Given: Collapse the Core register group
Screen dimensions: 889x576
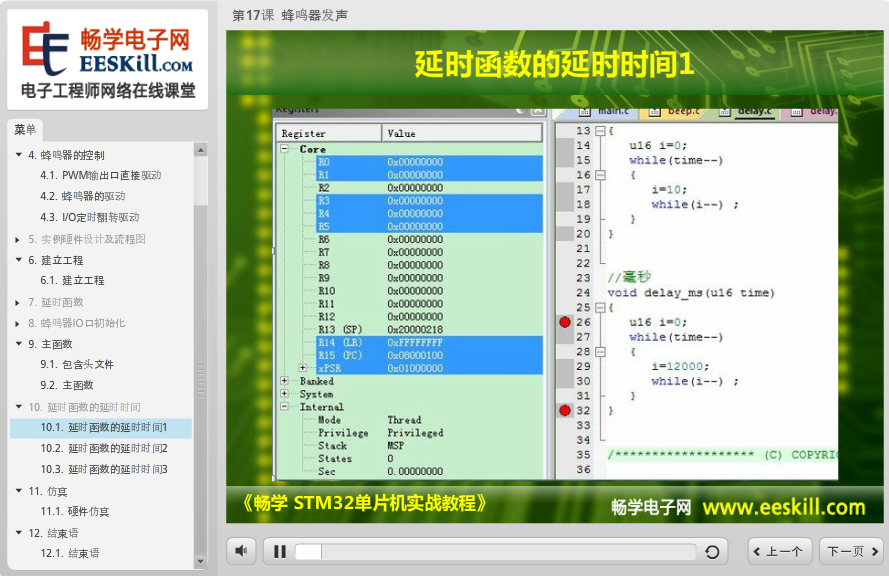Looking at the screenshot, I should pos(285,149).
